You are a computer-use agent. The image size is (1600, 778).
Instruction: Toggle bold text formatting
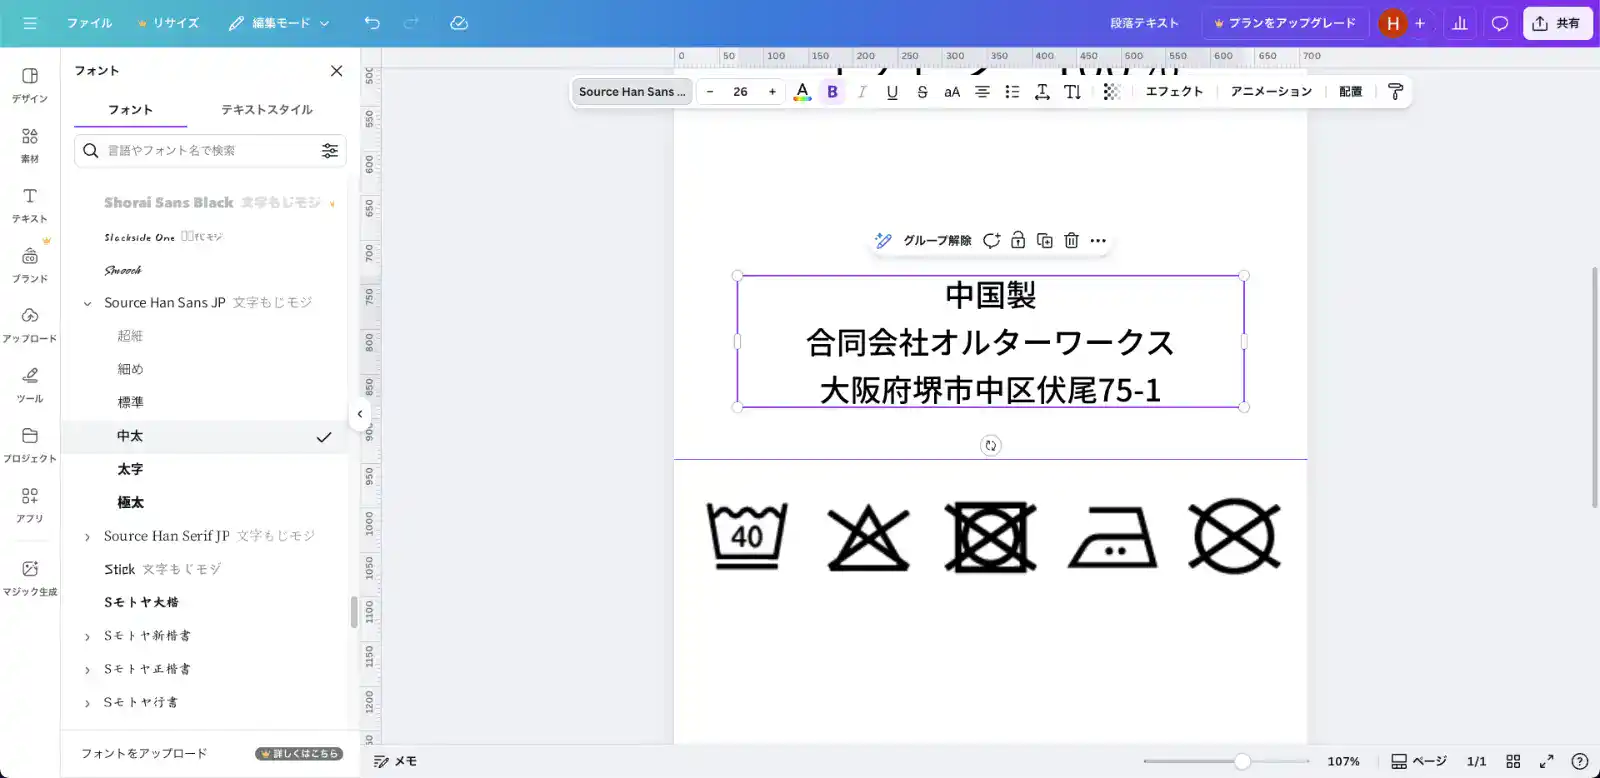(832, 92)
